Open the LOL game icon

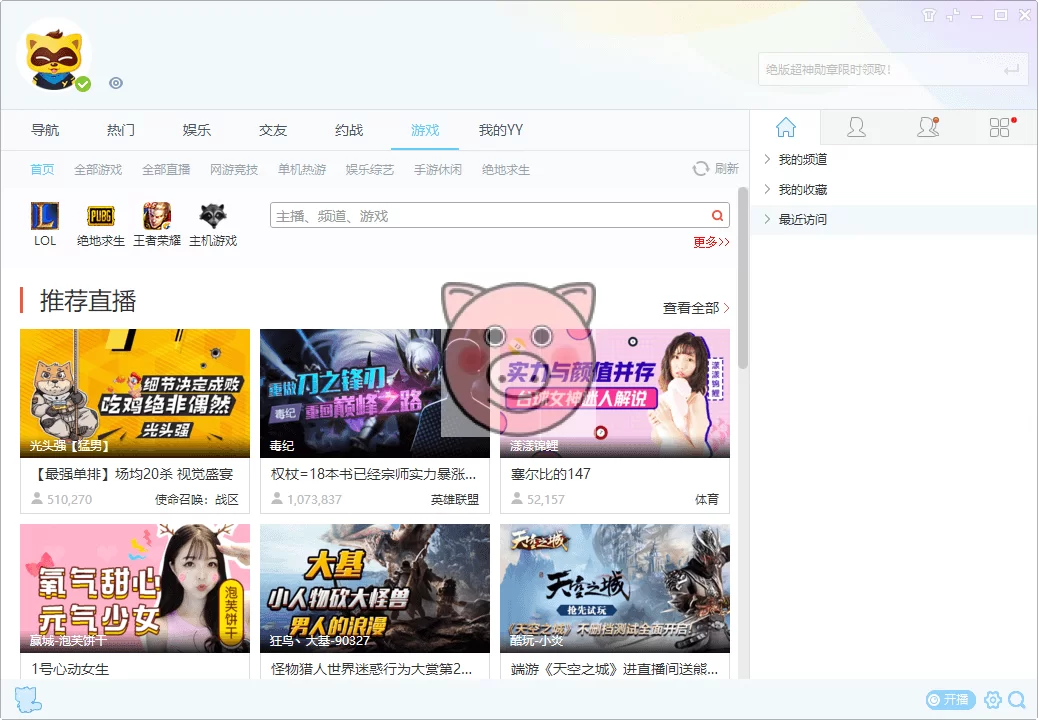point(45,216)
